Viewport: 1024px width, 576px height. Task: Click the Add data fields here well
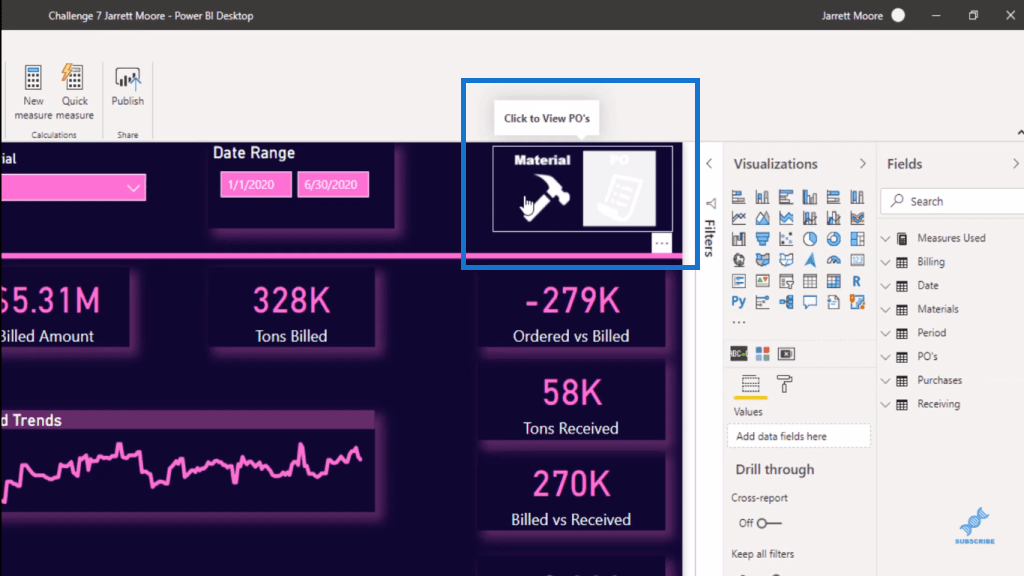click(x=799, y=436)
